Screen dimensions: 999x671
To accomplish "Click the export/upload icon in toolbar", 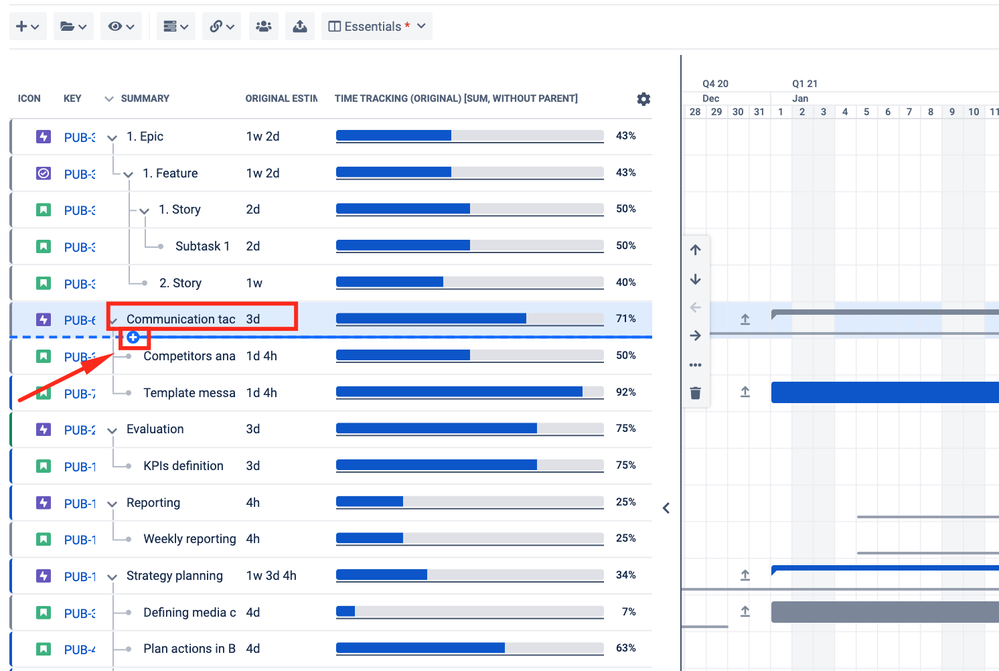I will click(x=299, y=27).
